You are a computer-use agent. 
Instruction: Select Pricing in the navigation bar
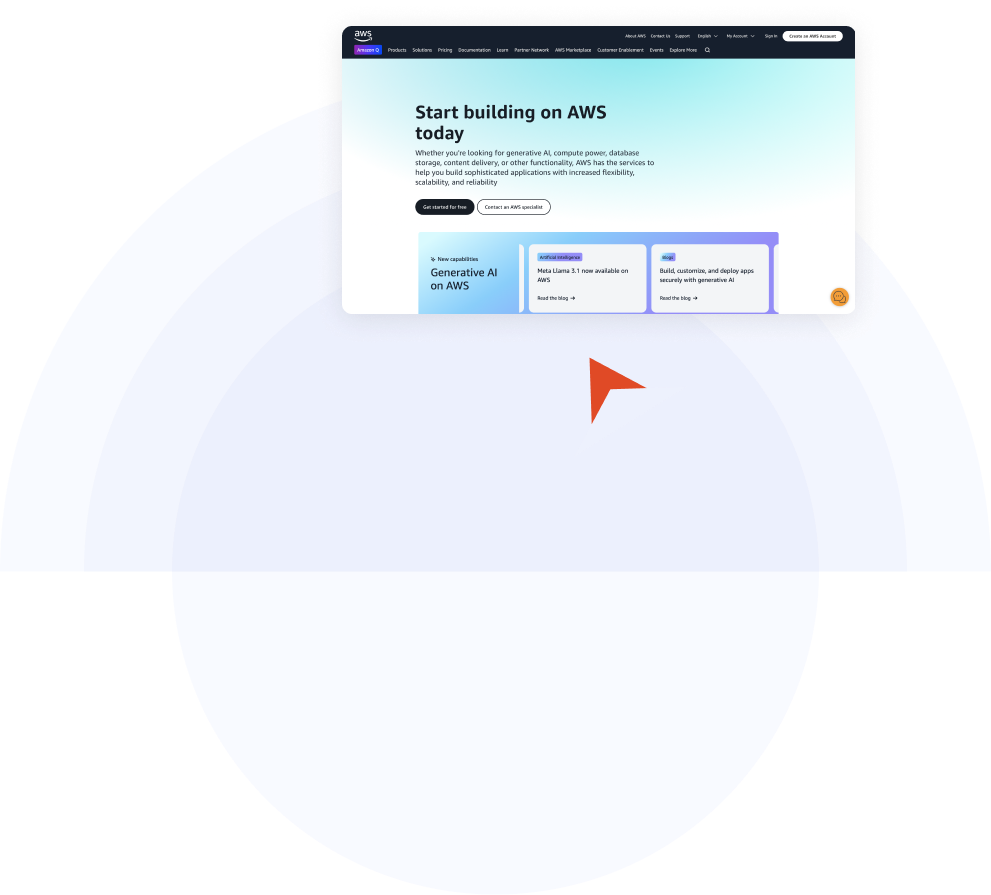coord(445,50)
